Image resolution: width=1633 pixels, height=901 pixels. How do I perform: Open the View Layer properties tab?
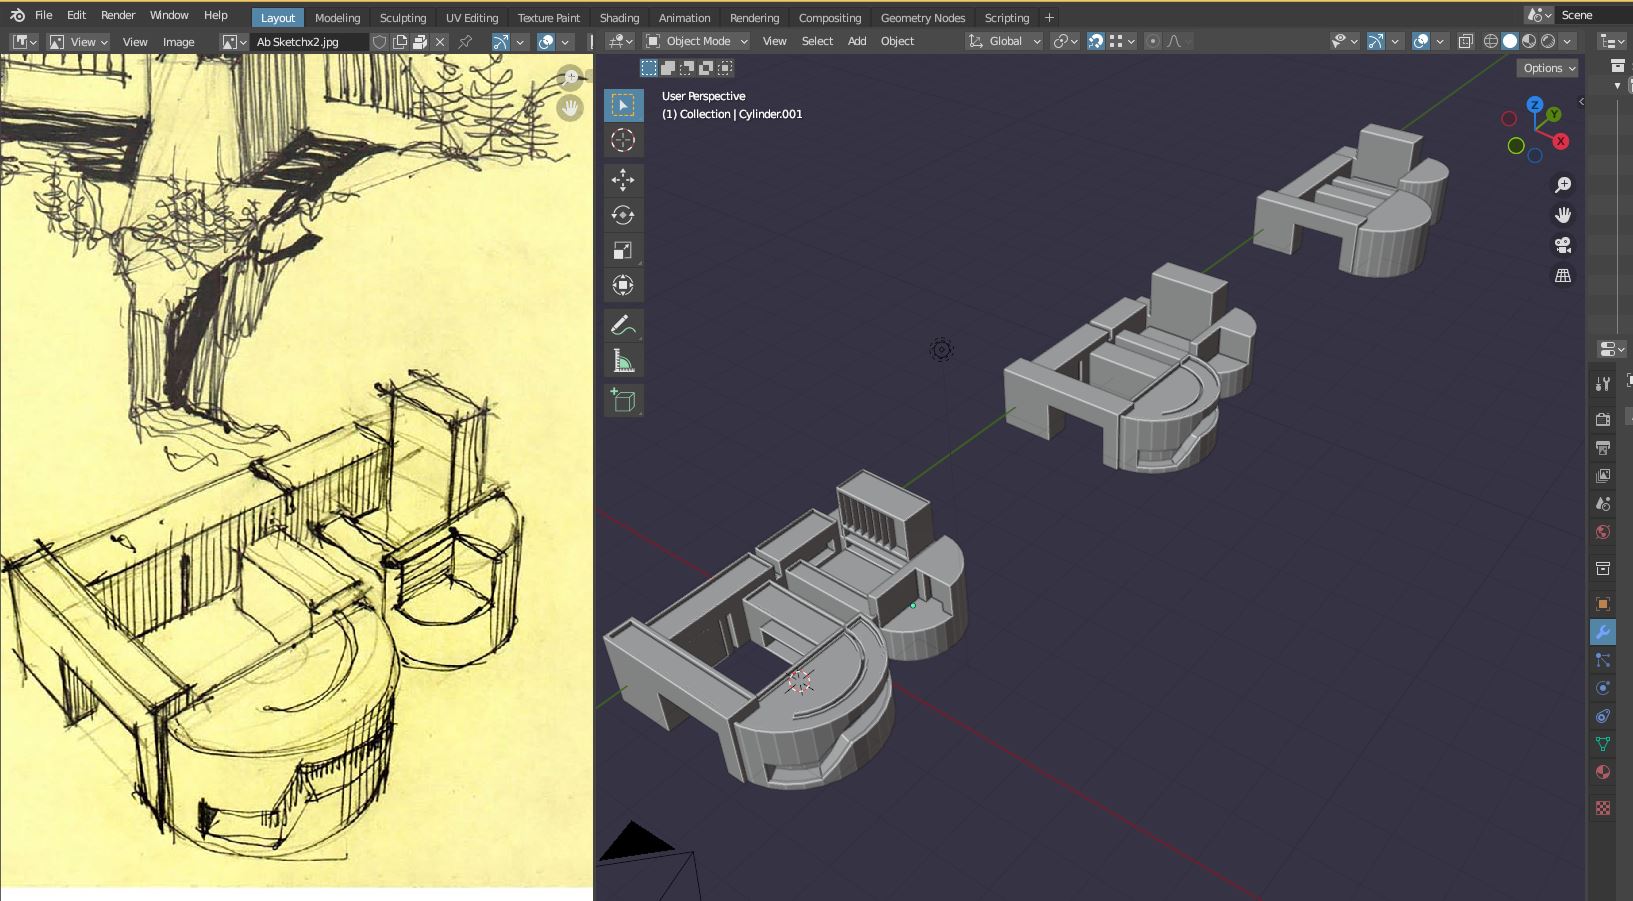(1603, 475)
